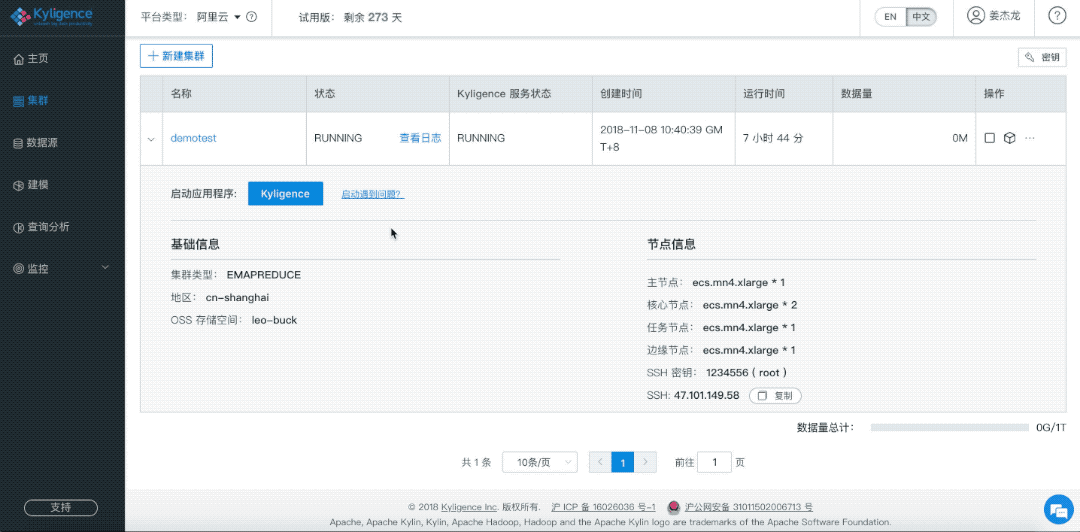This screenshot has height=532, width=1080.
Task: Copy the SSH address with 复制
Action: pyautogui.click(x=775, y=396)
